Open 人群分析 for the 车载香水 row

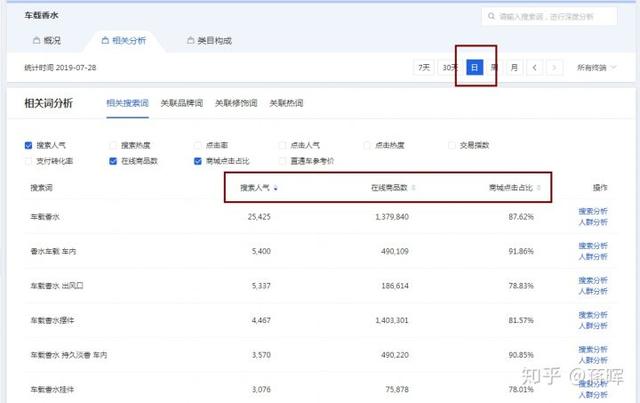tap(593, 222)
